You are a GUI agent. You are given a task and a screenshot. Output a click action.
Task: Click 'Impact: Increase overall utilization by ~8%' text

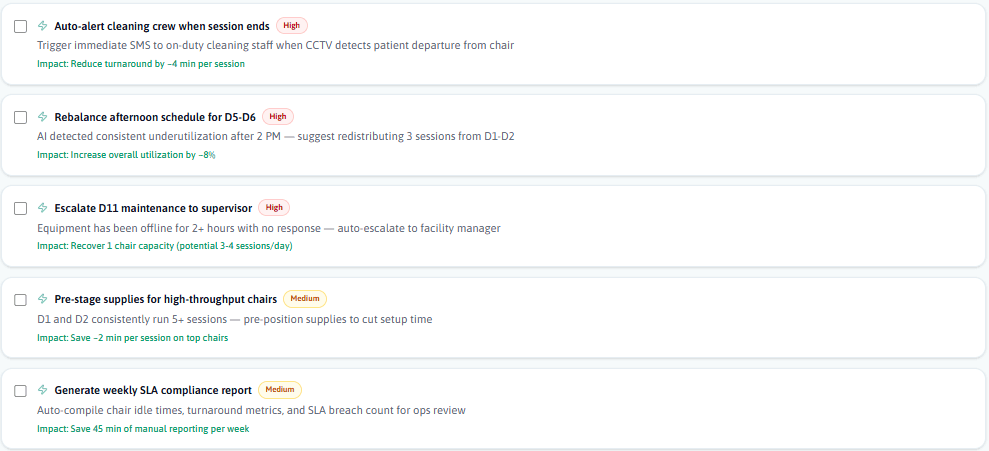126,155
